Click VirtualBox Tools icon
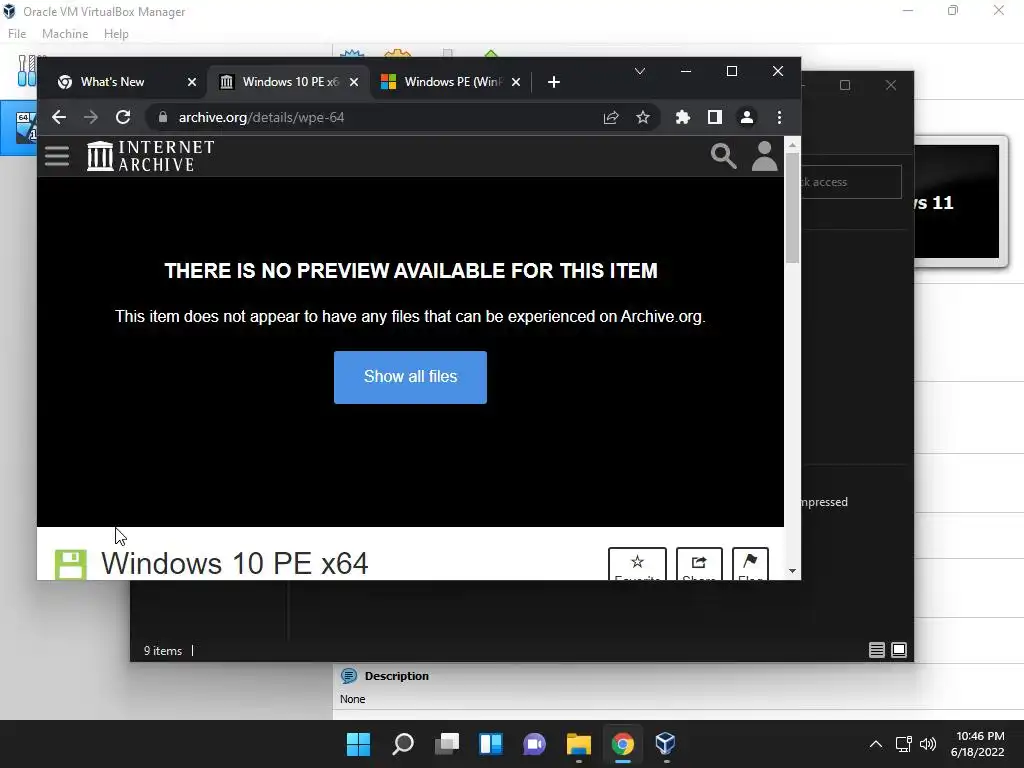Image resolution: width=1024 pixels, height=768 pixels. [x=26, y=71]
